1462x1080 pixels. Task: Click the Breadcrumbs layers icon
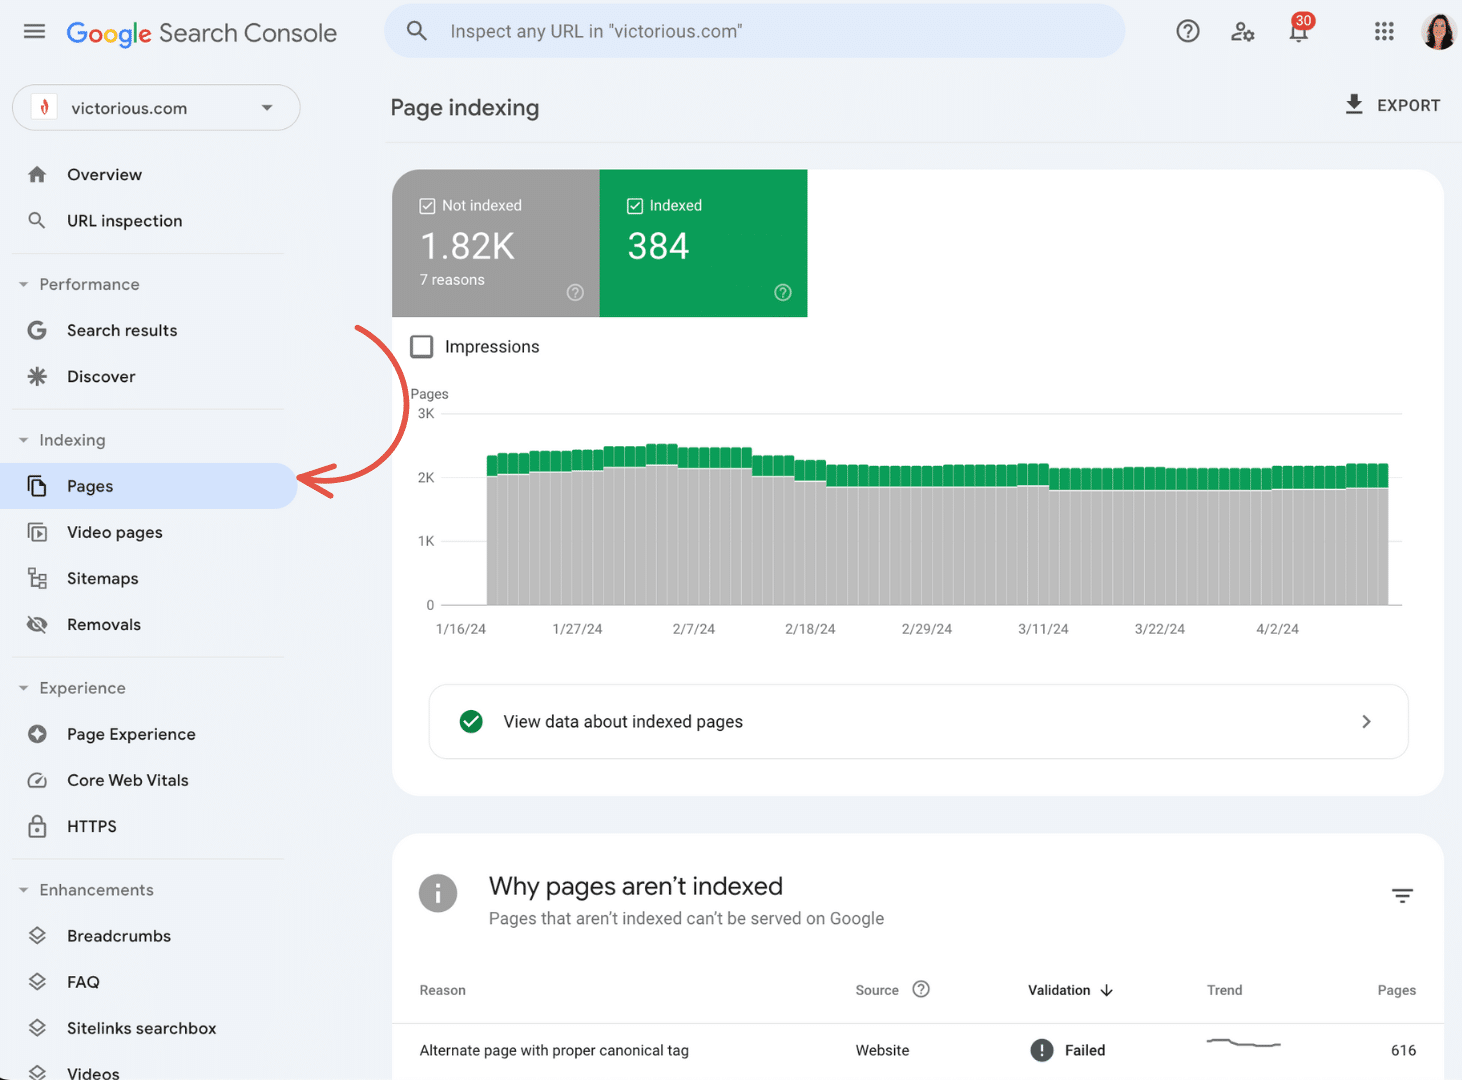click(37, 936)
